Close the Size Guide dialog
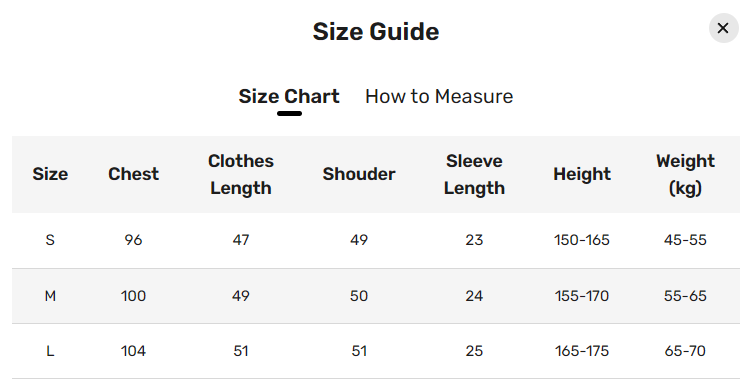748x392 pixels. tap(723, 28)
